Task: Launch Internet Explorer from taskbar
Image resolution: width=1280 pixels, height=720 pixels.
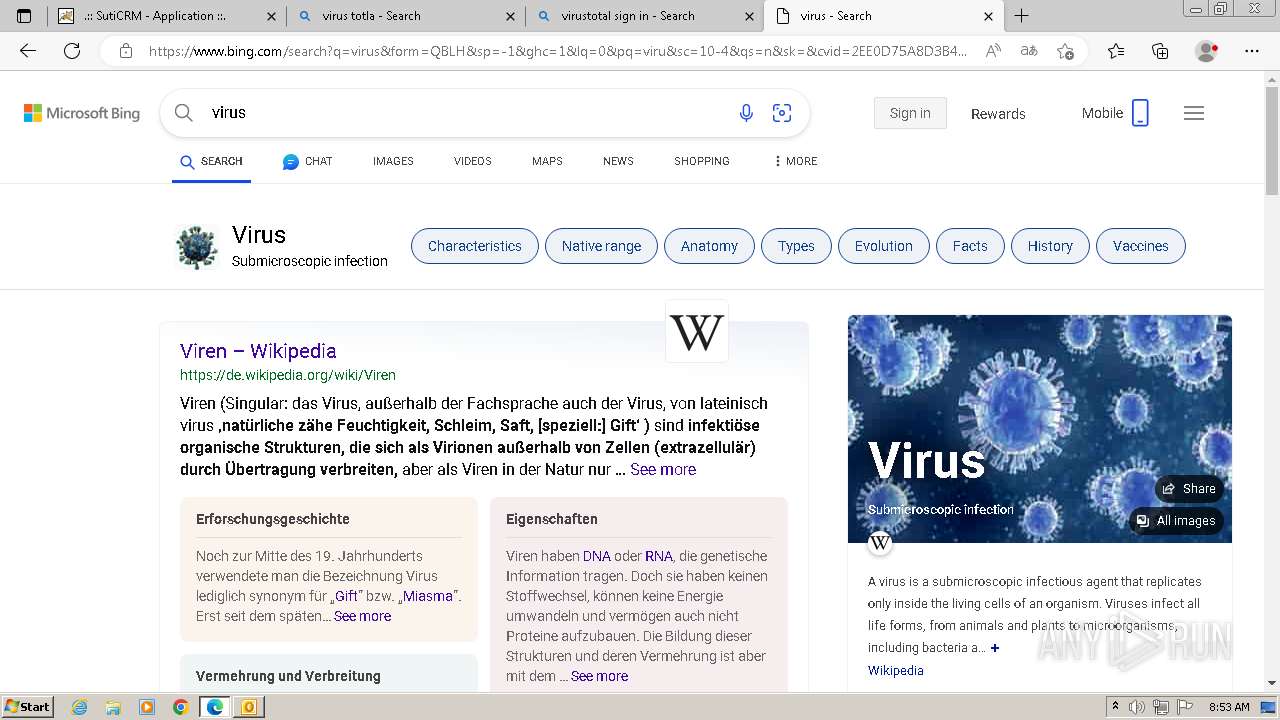Action: pyautogui.click(x=79, y=707)
